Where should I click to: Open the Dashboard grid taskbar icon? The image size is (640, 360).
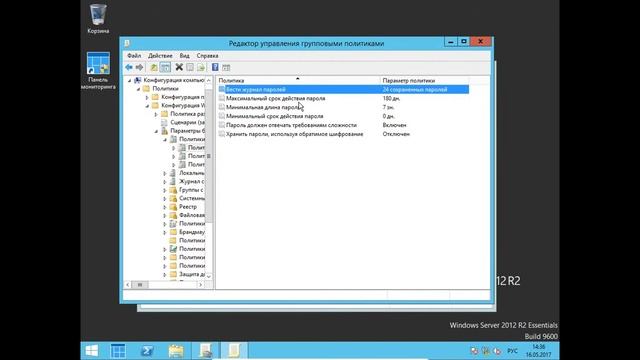pos(118,351)
